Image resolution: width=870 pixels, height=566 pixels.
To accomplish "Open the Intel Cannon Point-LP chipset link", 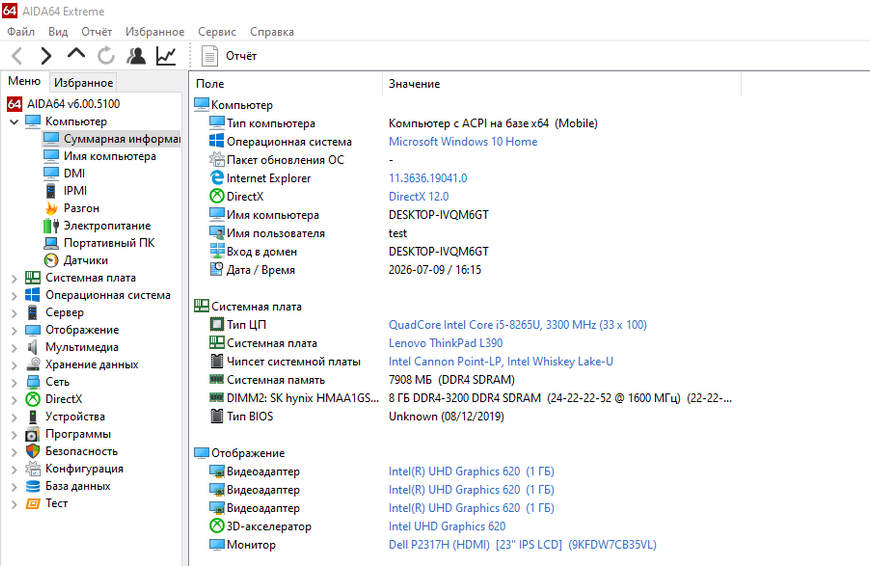I will [x=501, y=361].
